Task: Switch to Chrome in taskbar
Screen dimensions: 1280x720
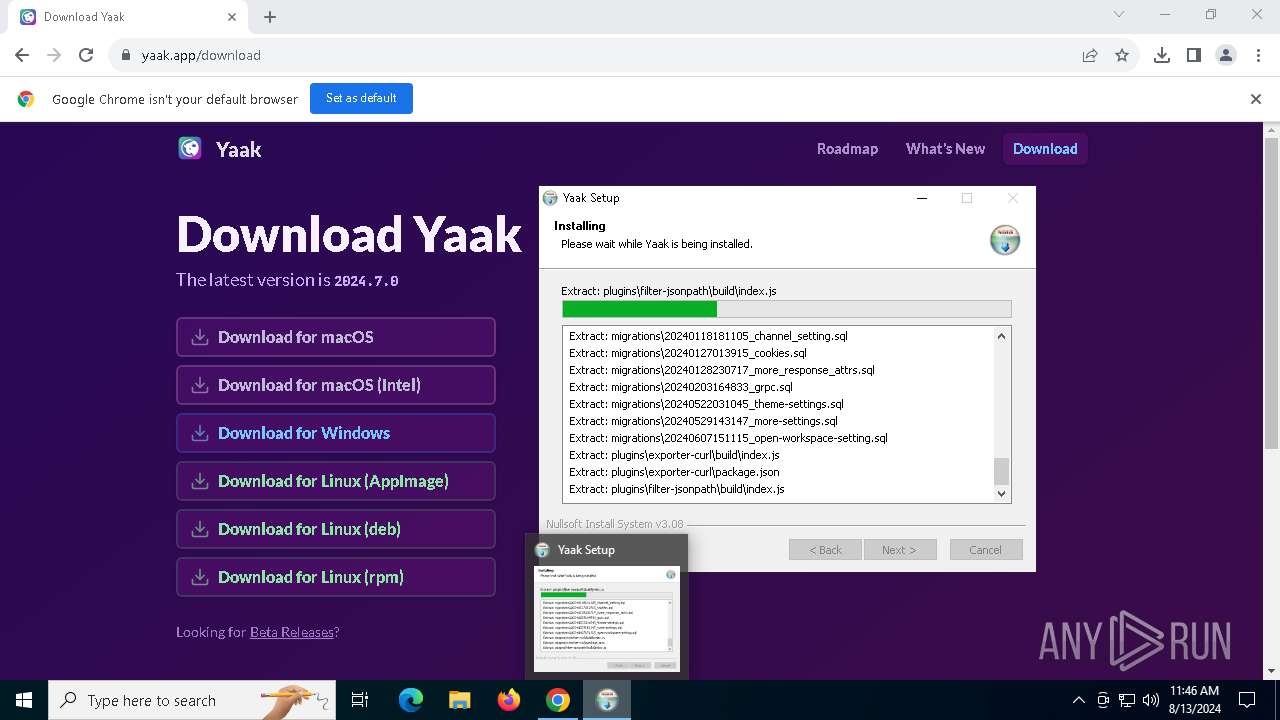Action: coord(558,700)
